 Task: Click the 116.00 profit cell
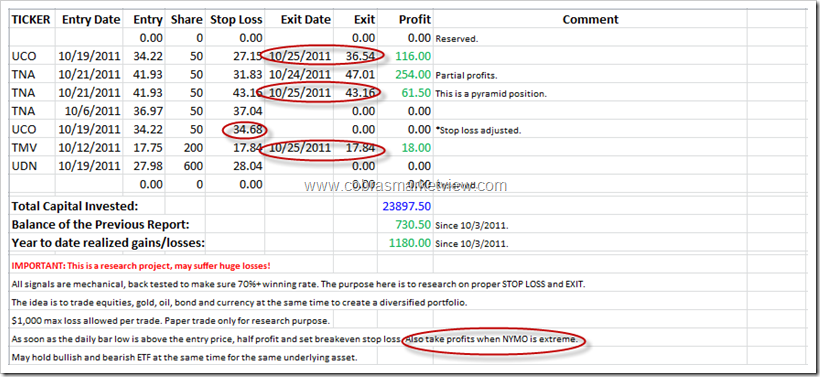[x=413, y=56]
